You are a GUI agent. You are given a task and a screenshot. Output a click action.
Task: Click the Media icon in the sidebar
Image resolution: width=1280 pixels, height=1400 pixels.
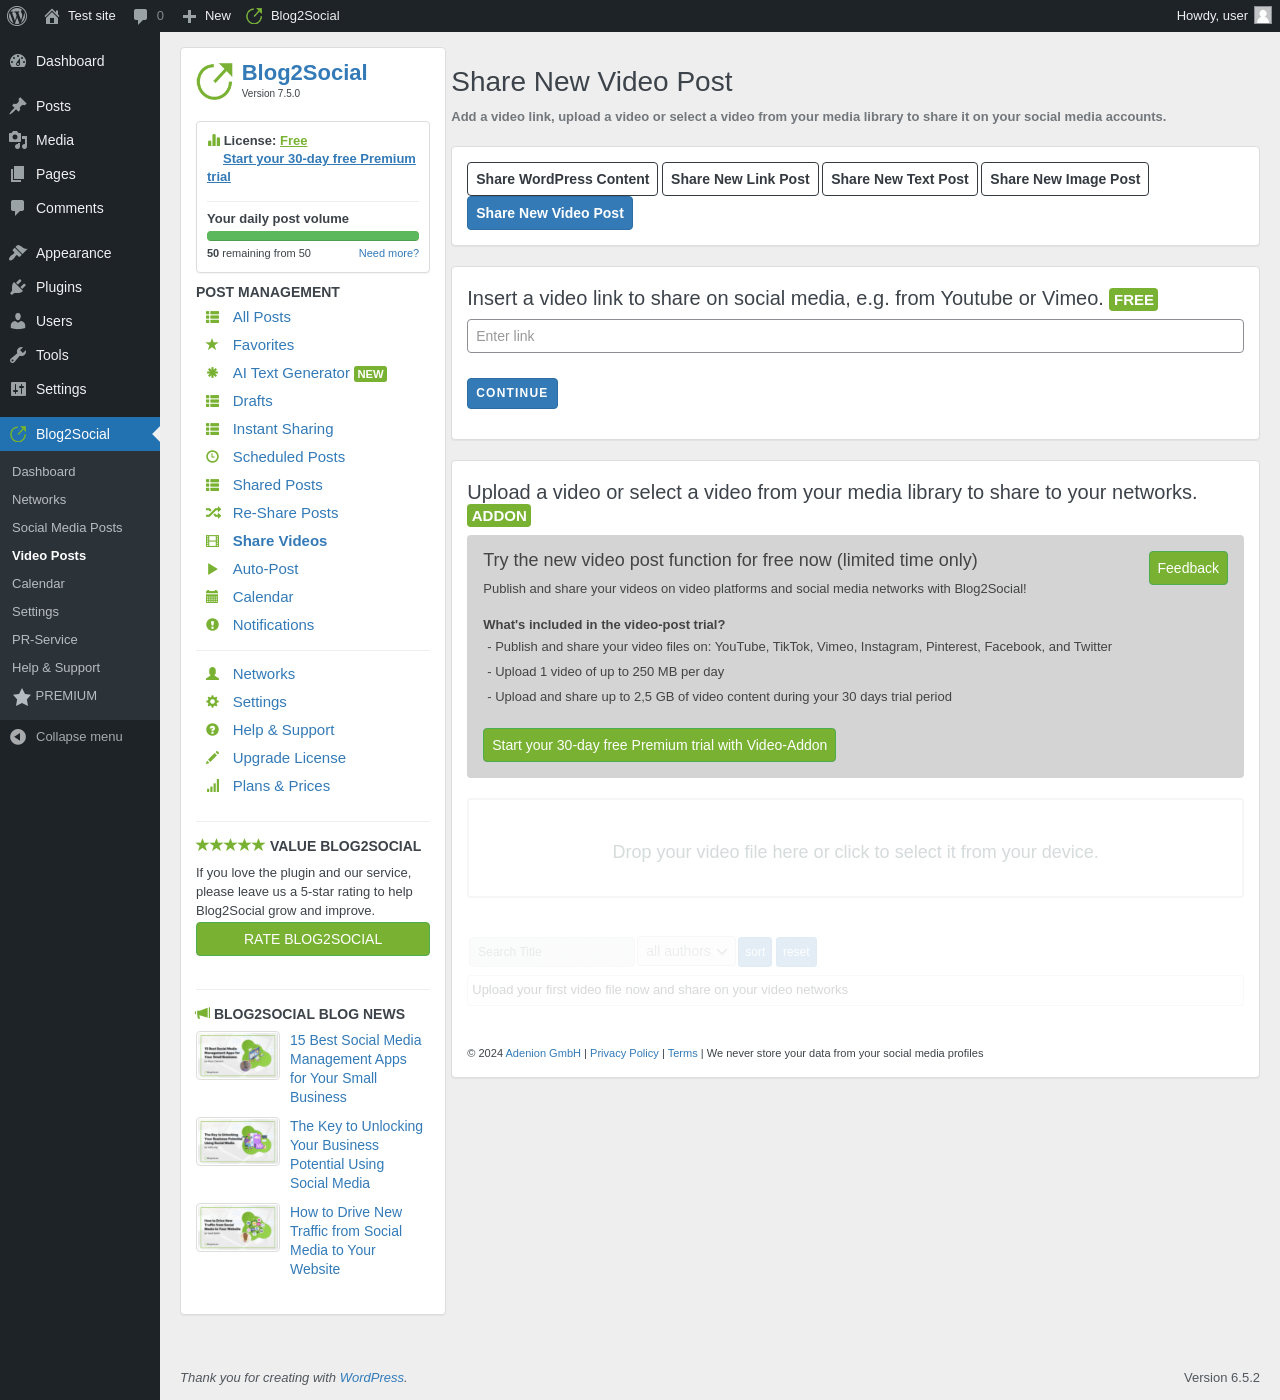(x=18, y=140)
